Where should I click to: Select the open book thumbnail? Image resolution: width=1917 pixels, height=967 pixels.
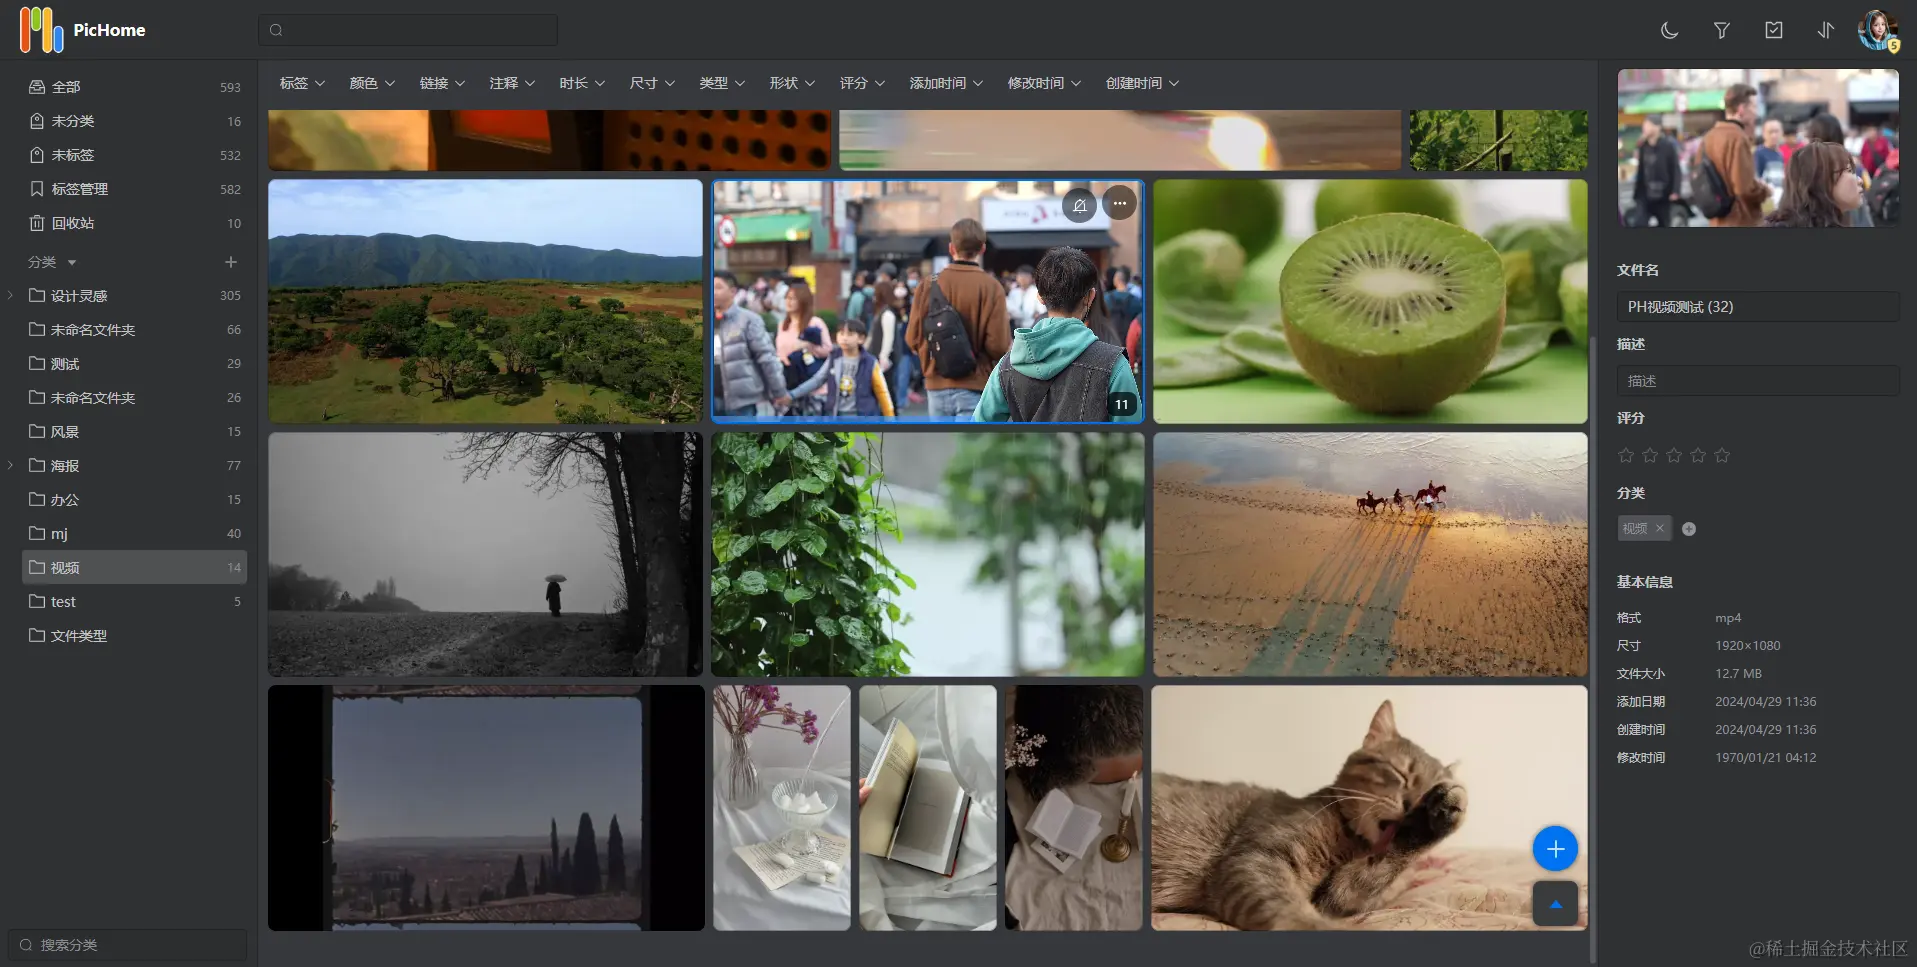(927, 808)
